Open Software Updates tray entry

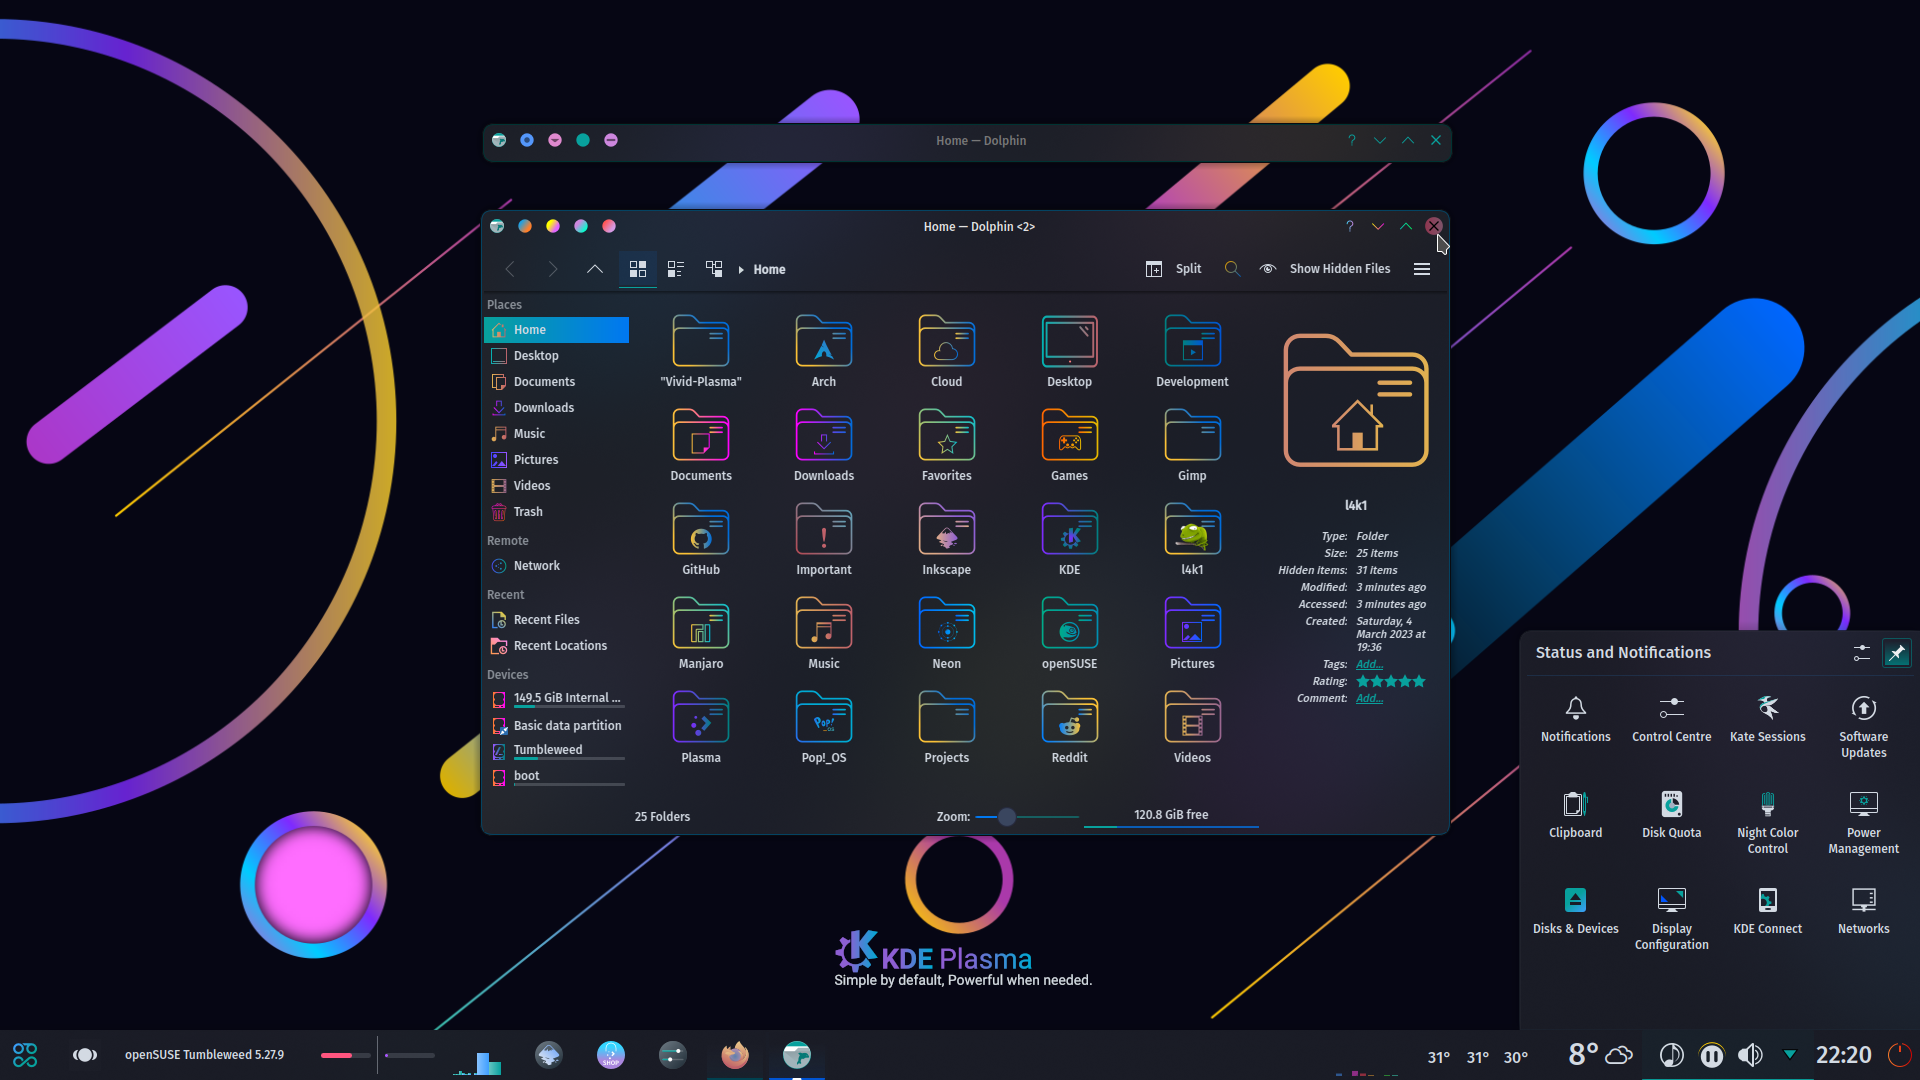click(1863, 727)
